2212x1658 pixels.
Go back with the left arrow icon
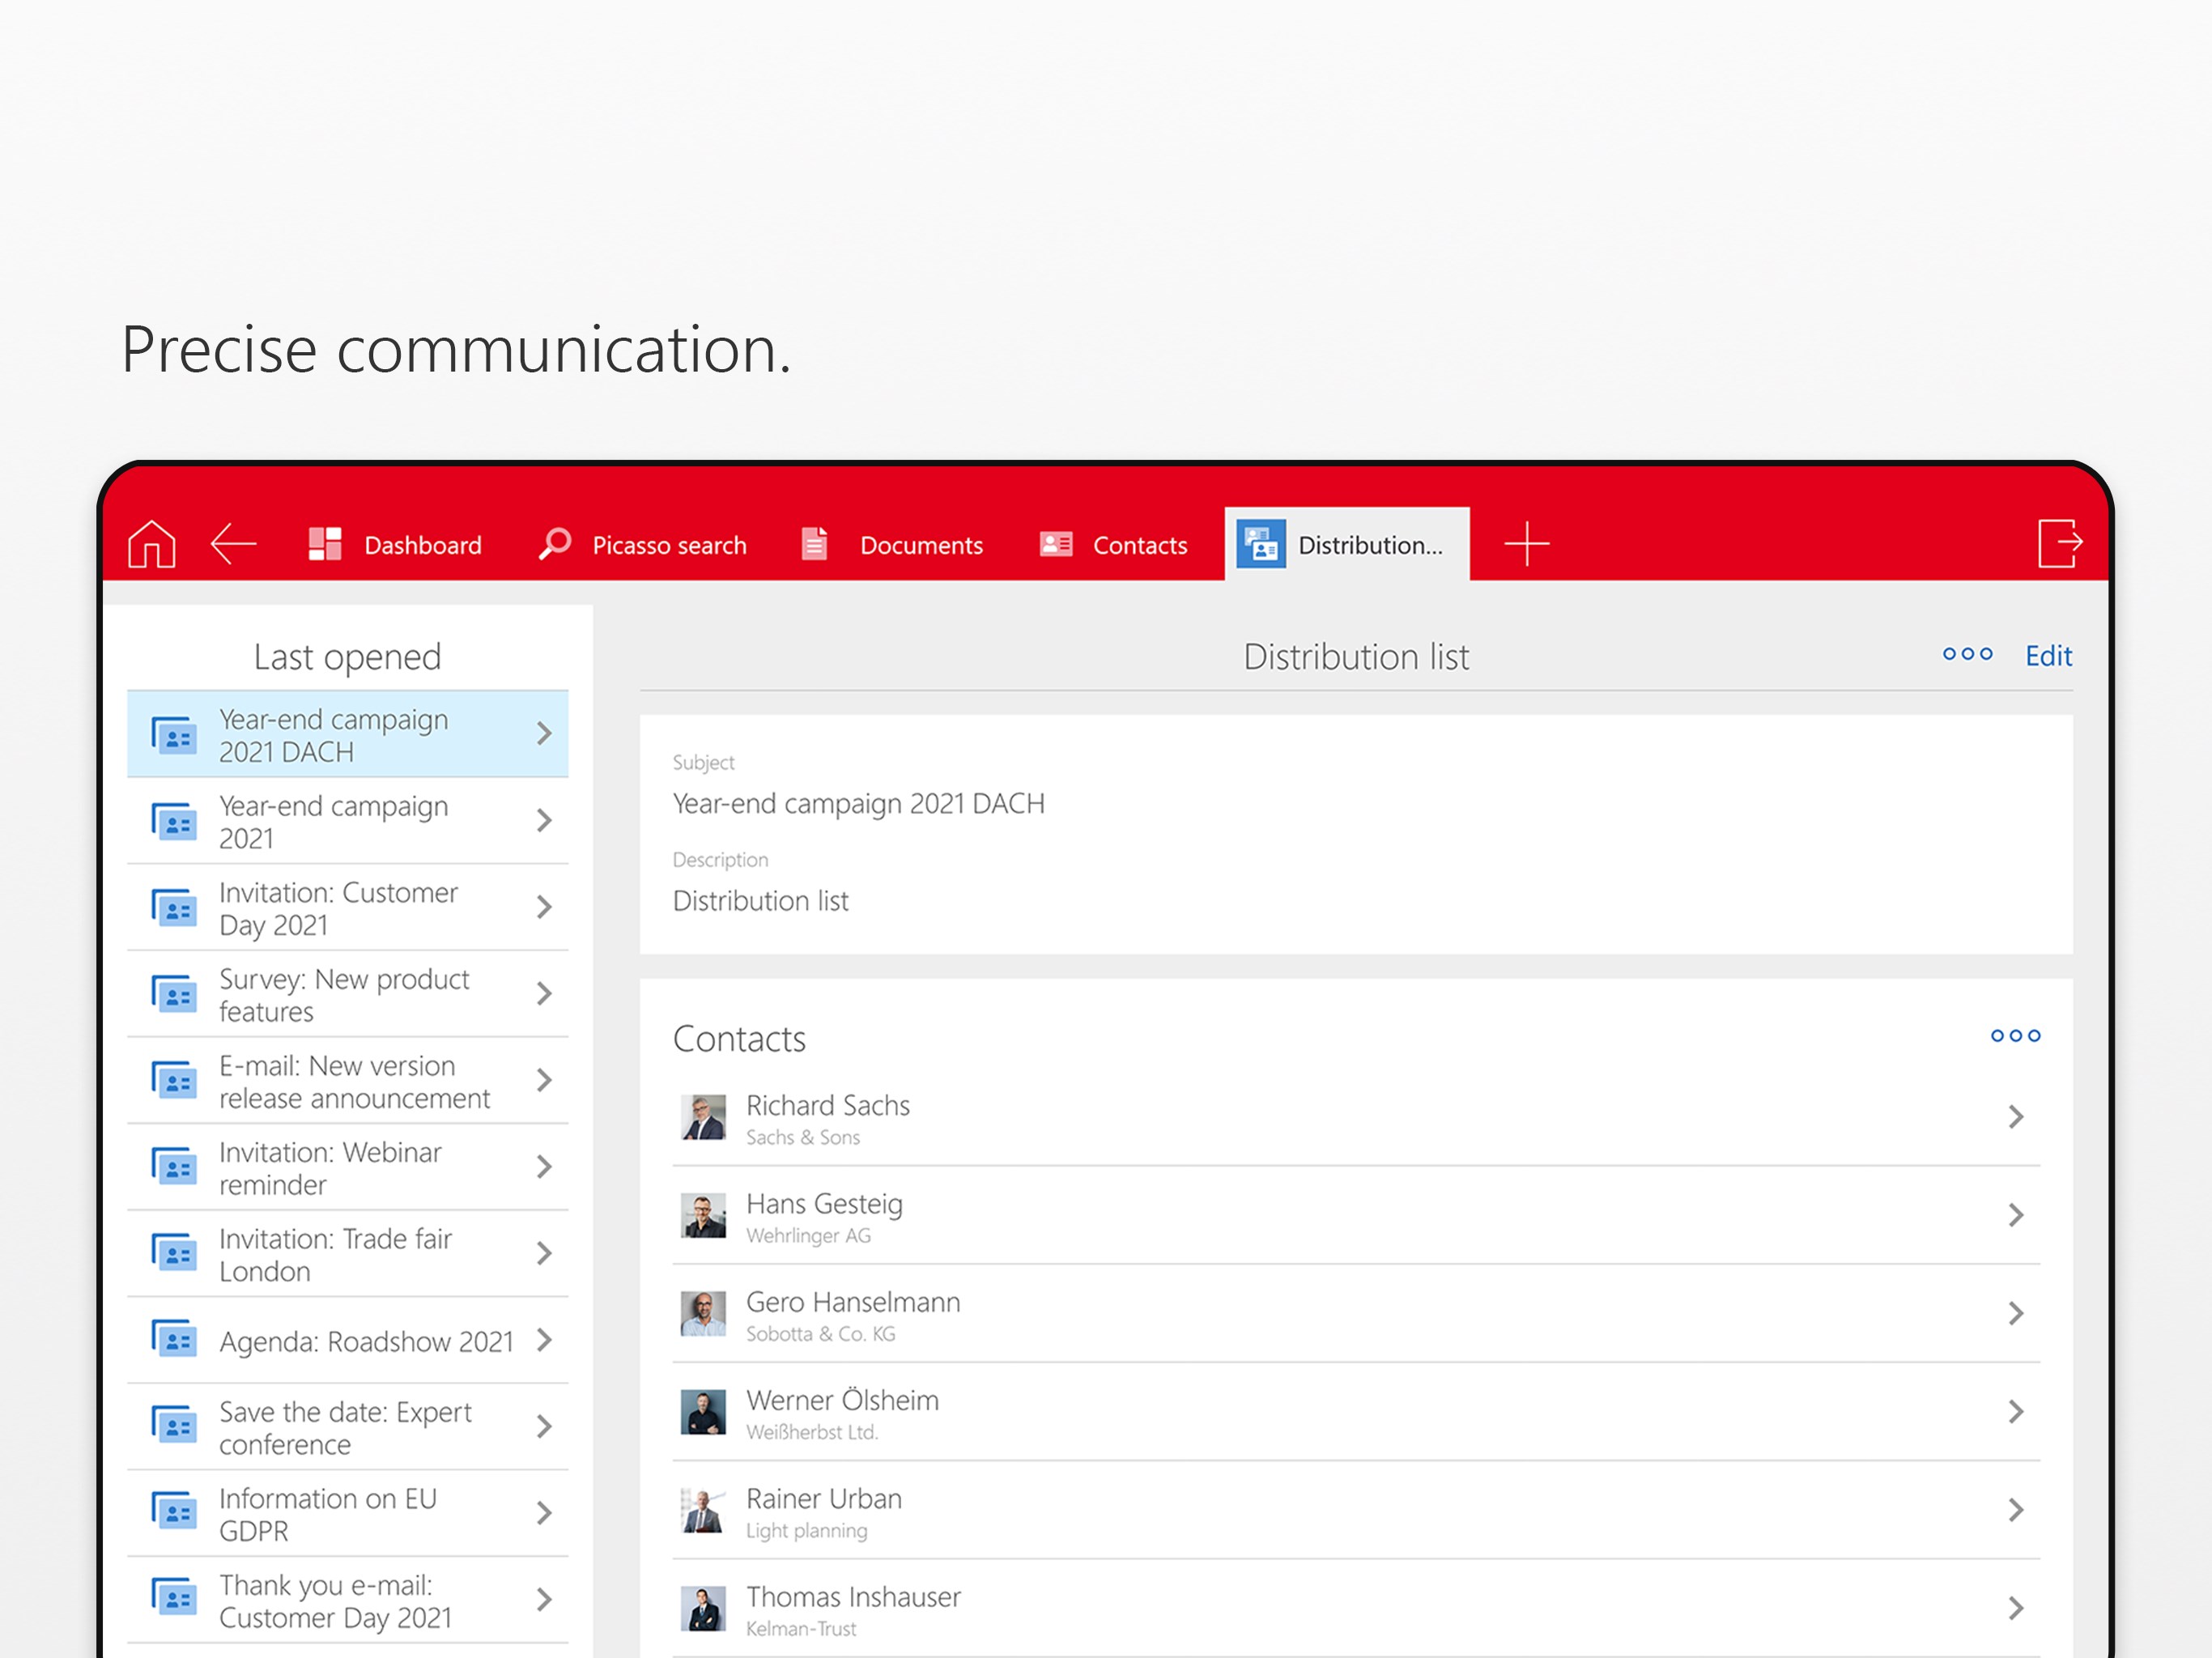pos(234,545)
